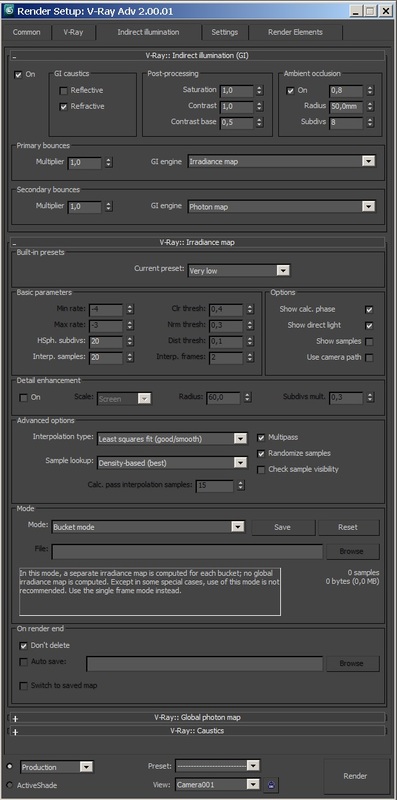Click the Saturation value field

point(237,91)
